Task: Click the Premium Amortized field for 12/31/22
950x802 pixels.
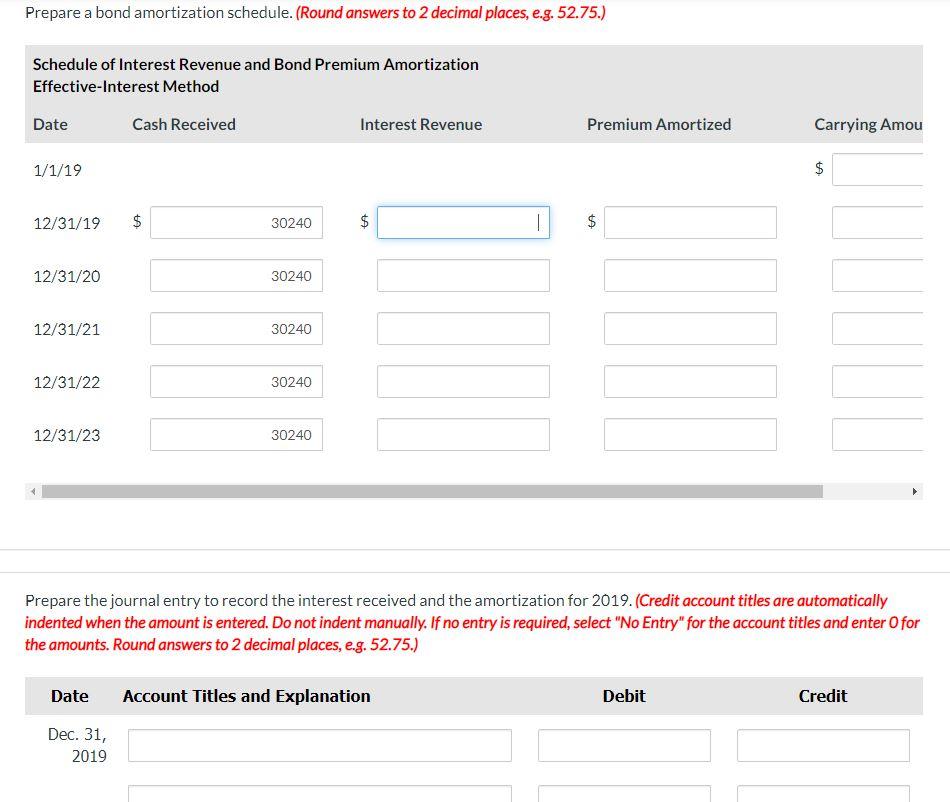Action: (690, 381)
